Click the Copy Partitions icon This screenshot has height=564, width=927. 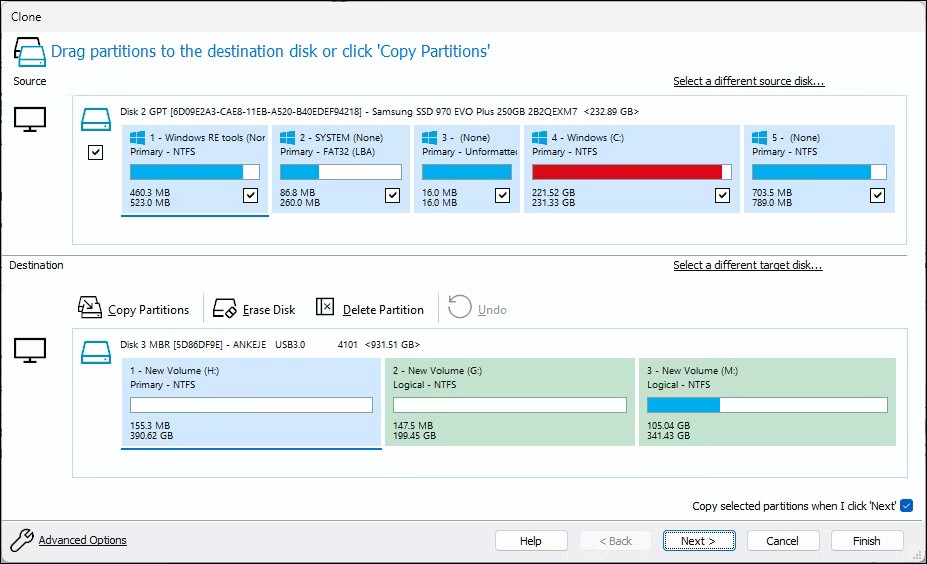90,308
